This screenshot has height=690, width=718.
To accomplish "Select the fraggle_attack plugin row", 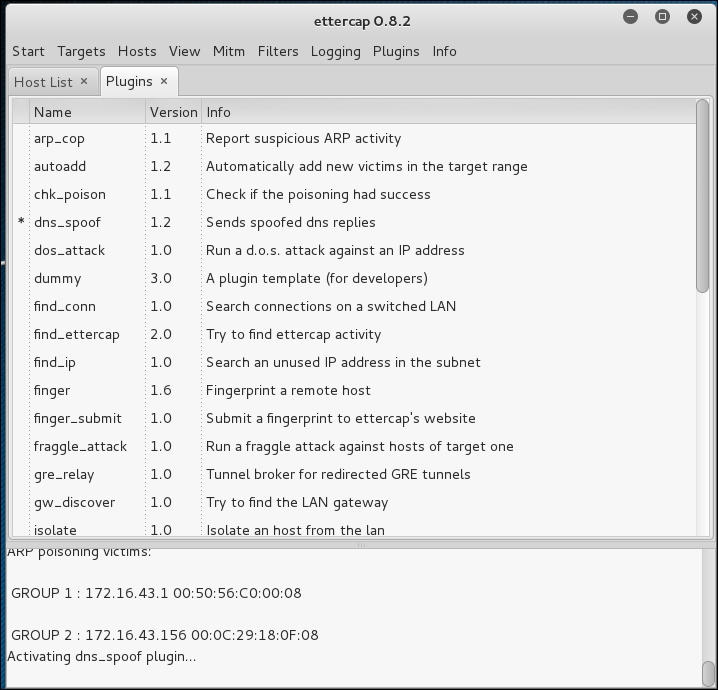I will pyautogui.click(x=354, y=446).
